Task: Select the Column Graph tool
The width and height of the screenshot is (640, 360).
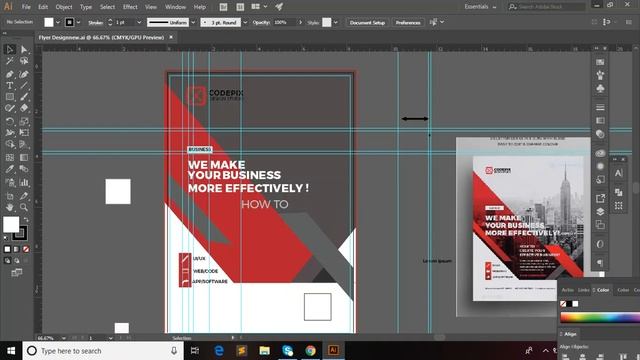Action: 24,182
